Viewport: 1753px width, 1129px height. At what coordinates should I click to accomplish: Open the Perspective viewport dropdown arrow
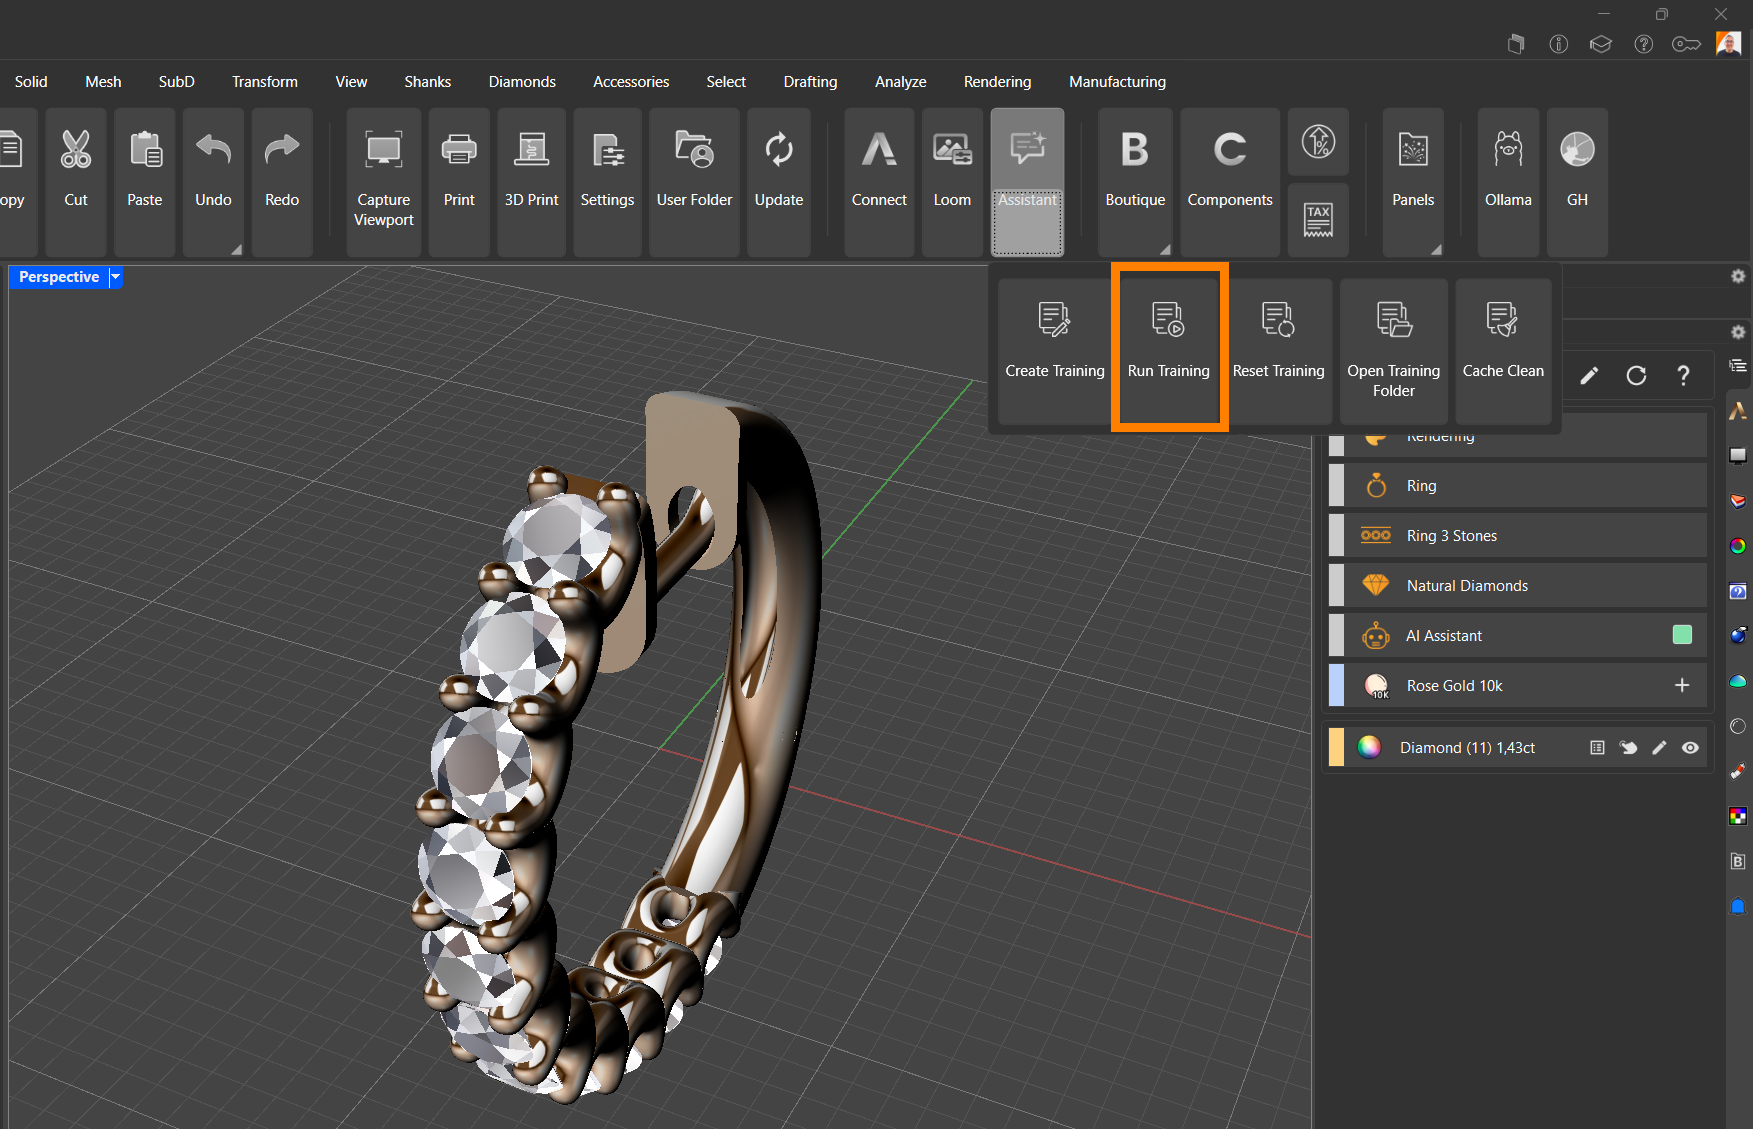116,277
